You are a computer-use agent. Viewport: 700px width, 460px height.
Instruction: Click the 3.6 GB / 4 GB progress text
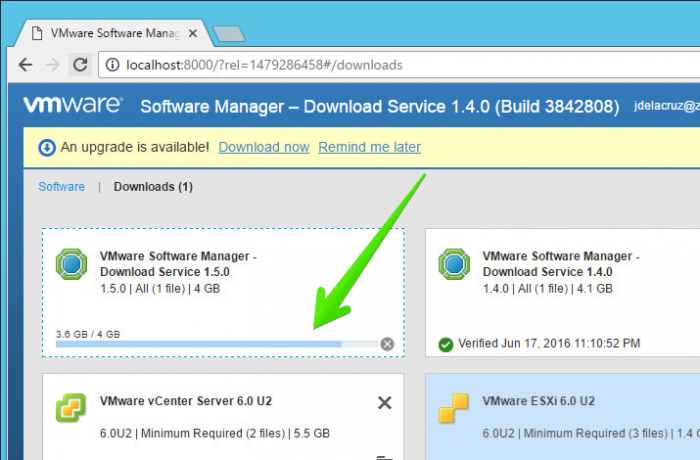coord(88,334)
